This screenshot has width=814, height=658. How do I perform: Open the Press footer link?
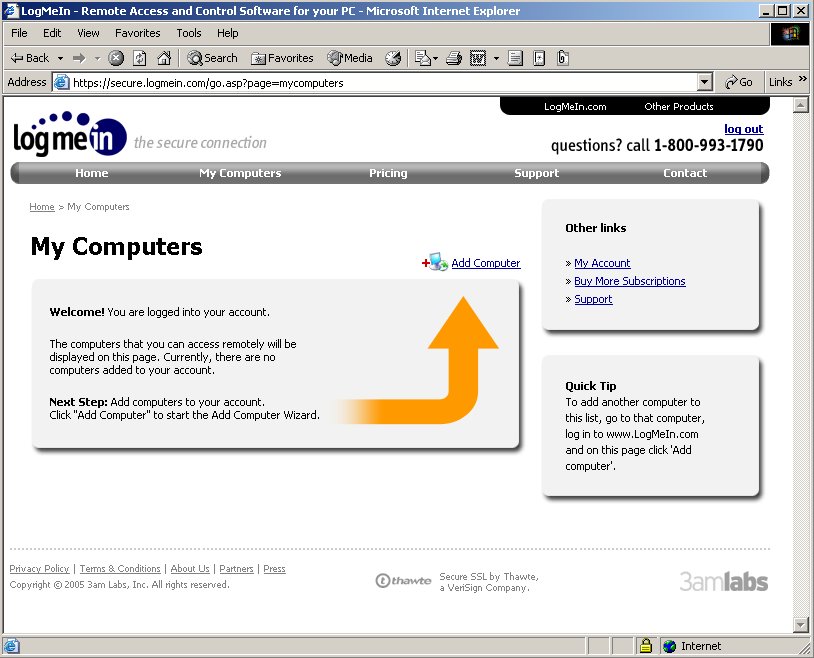click(x=274, y=569)
